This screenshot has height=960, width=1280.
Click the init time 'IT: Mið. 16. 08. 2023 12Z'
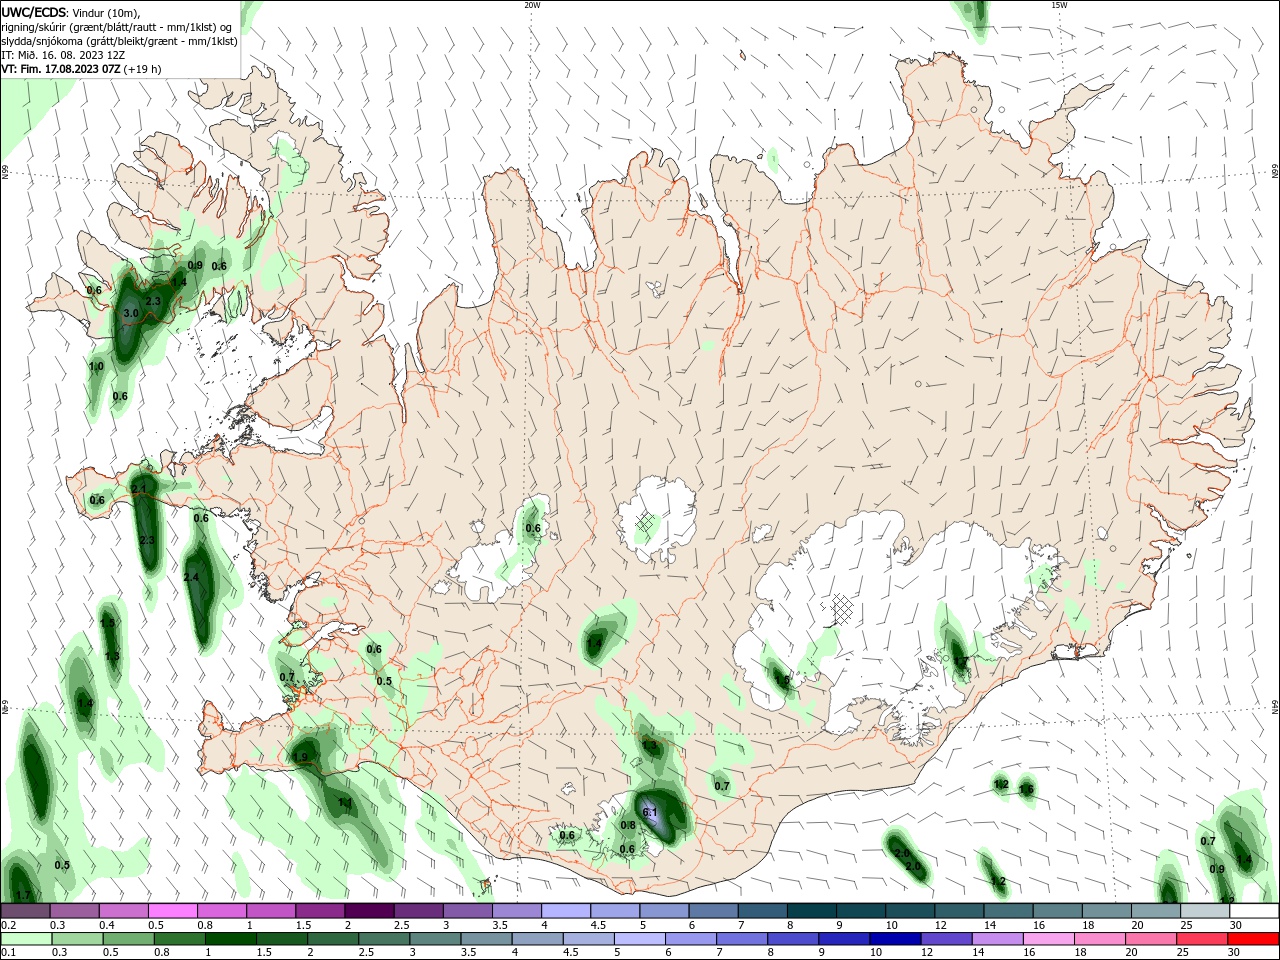point(63,55)
